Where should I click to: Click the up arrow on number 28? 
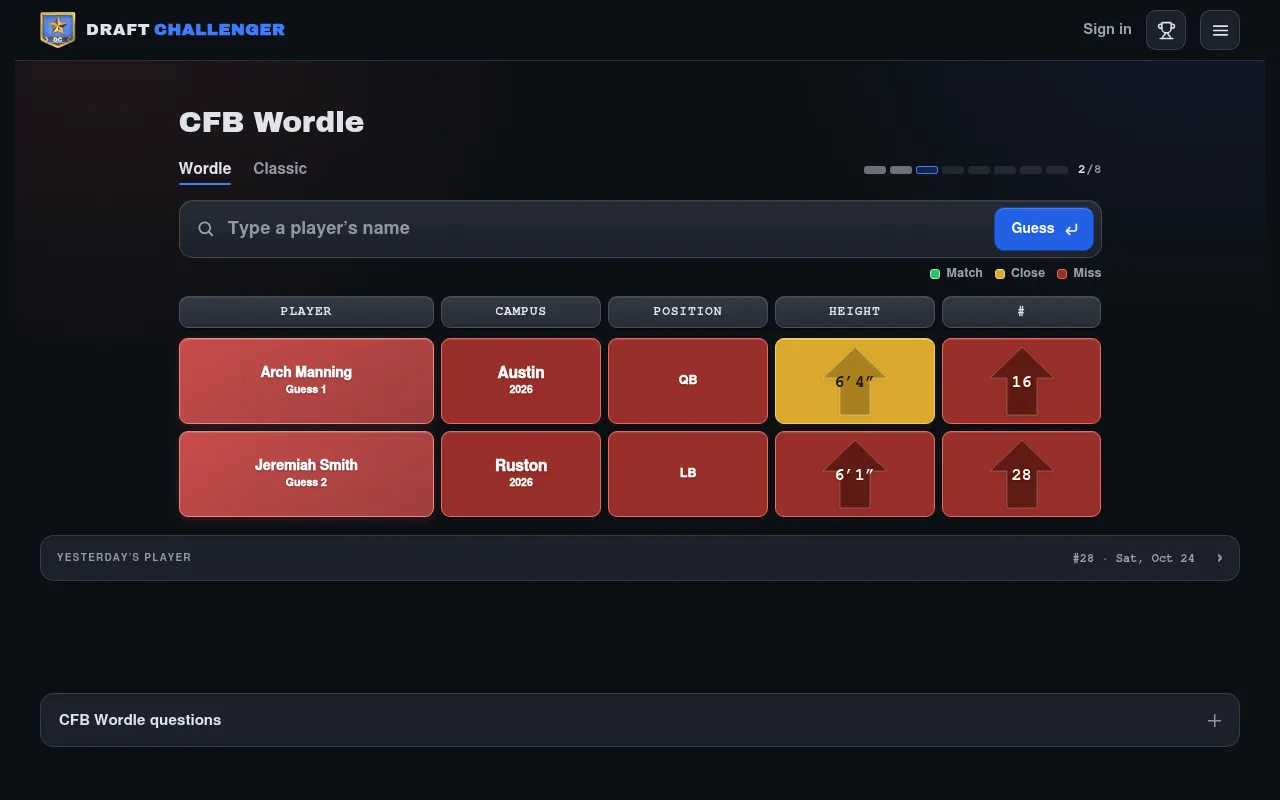[x=1021, y=474]
